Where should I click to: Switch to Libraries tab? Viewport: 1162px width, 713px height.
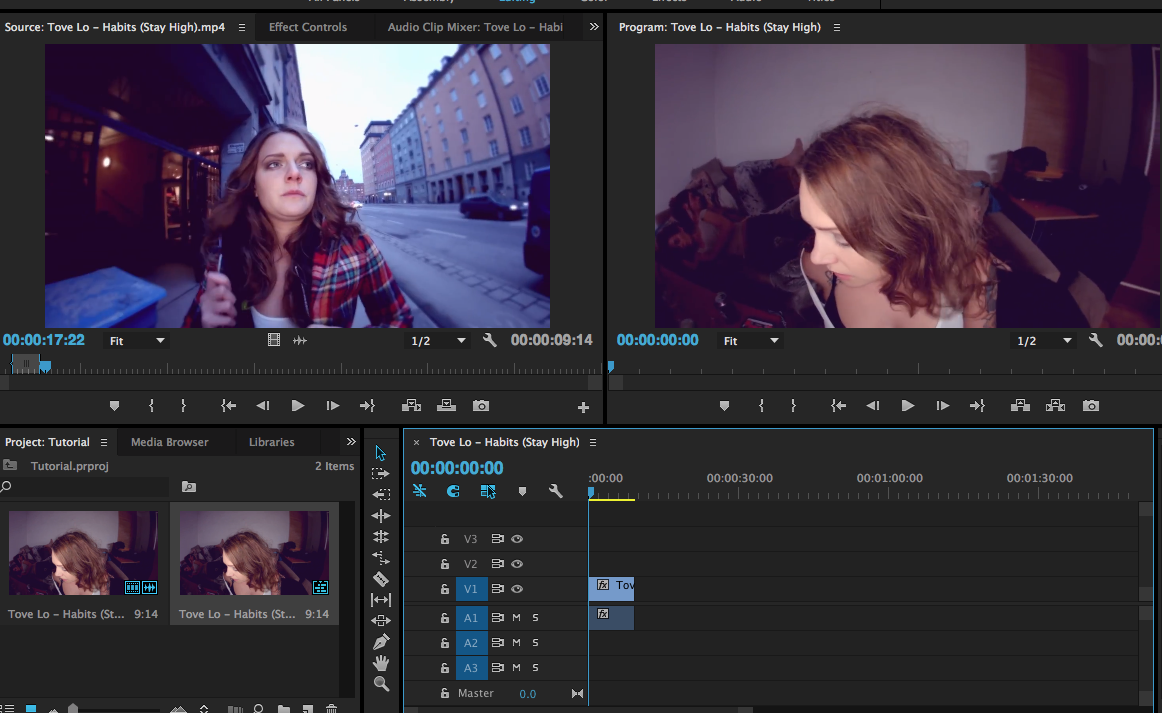pyautogui.click(x=271, y=442)
